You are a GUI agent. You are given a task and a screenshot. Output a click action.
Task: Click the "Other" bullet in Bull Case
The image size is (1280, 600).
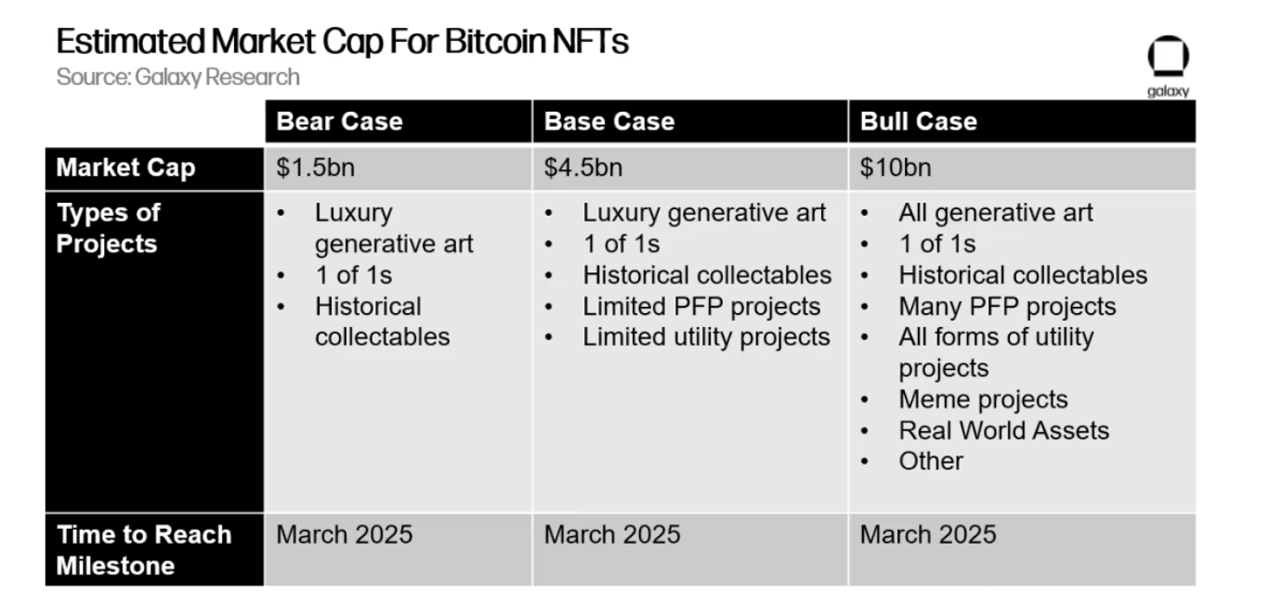931,462
